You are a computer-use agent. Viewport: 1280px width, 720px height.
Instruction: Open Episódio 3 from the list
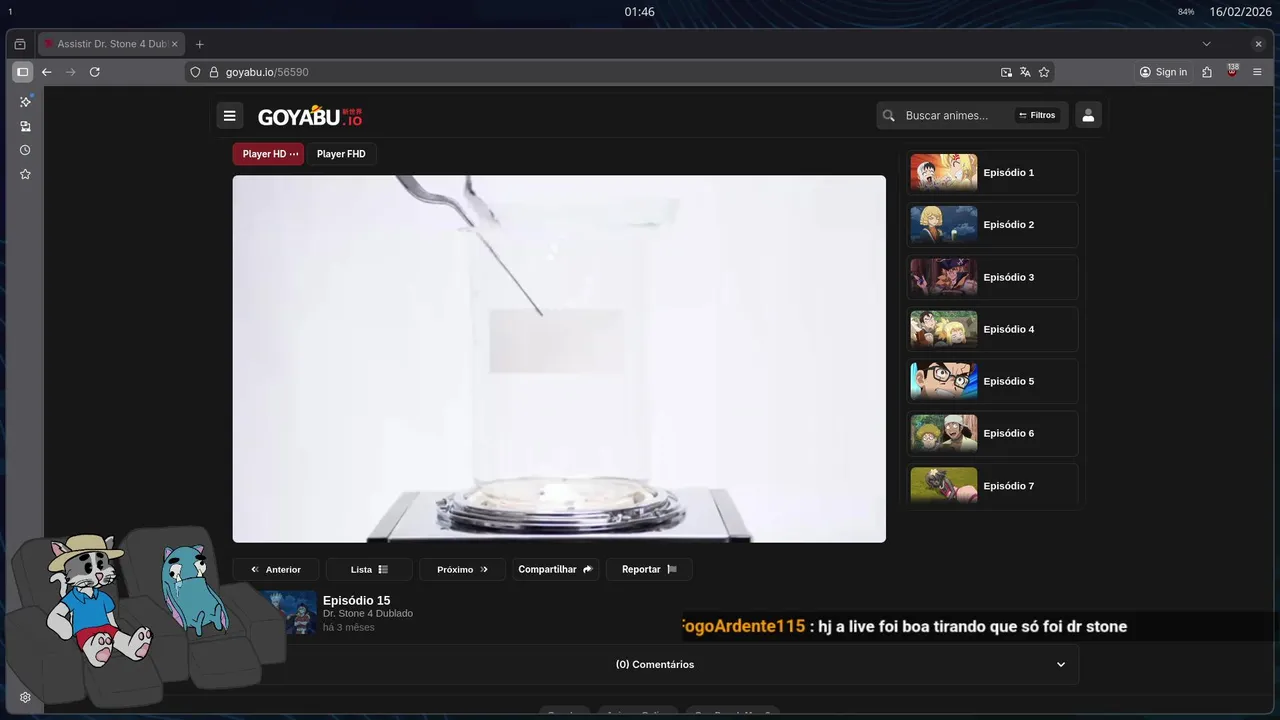coord(993,277)
